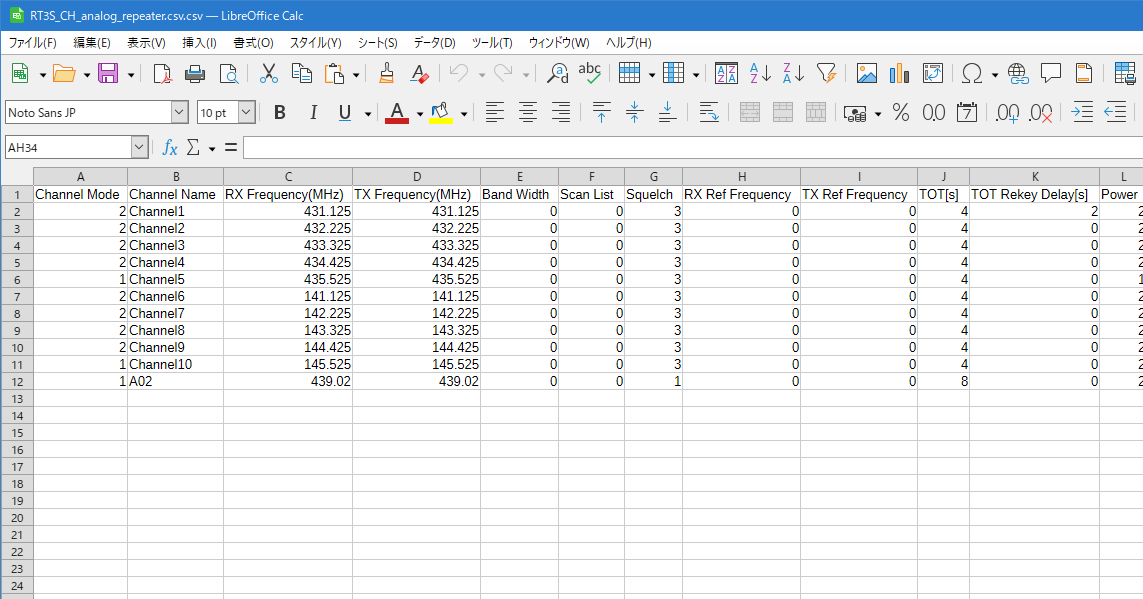
Task: Toggle Center Horizontally alignment
Action: (528, 113)
